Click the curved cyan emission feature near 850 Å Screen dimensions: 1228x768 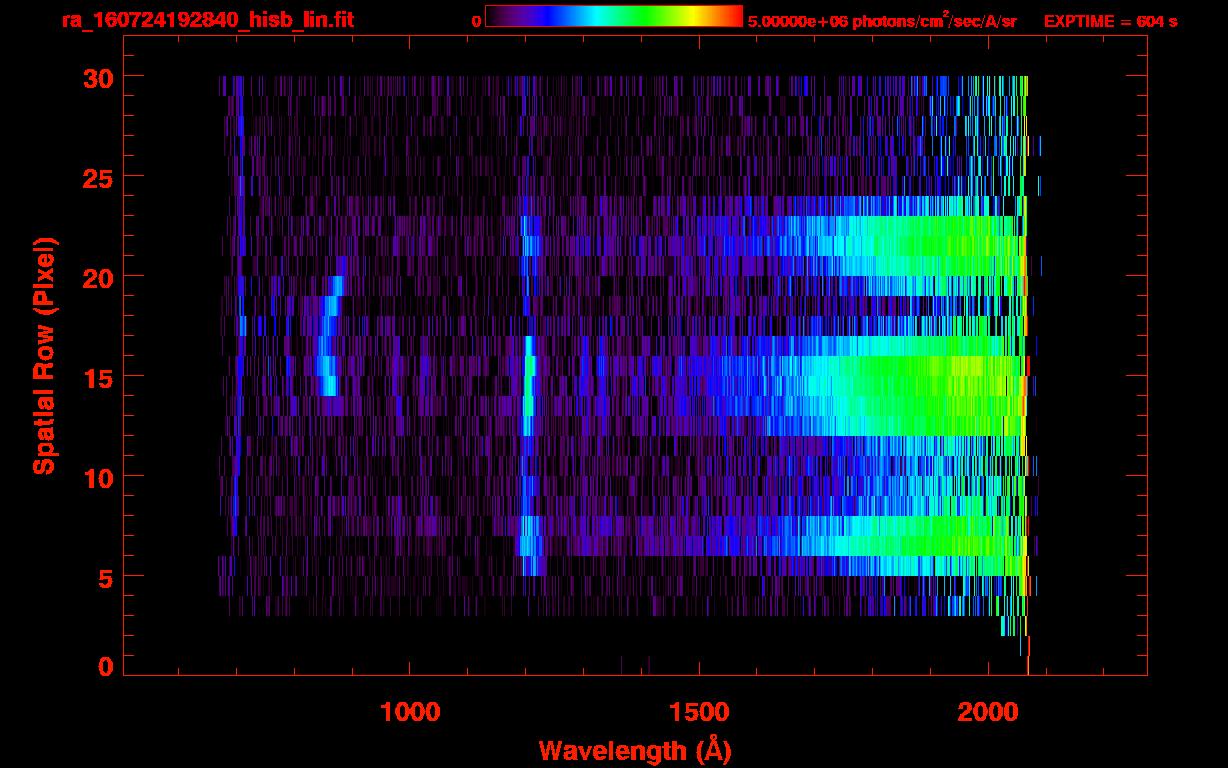(x=327, y=345)
